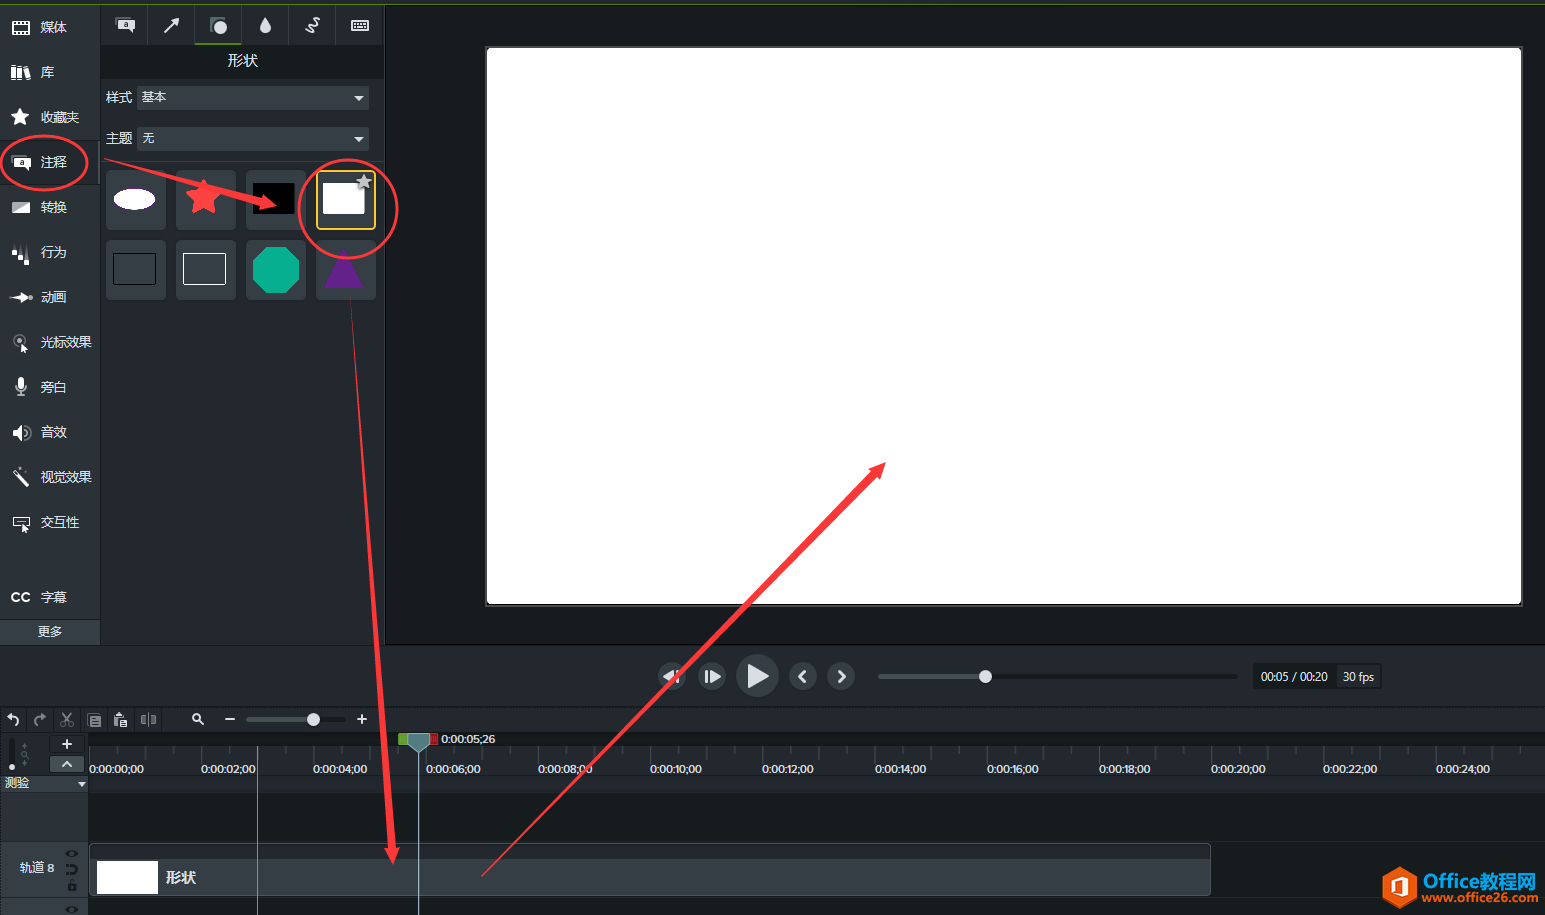Open the 光标效果 (Cursor Effects) panel
The height and width of the screenshot is (915, 1545).
[50, 342]
